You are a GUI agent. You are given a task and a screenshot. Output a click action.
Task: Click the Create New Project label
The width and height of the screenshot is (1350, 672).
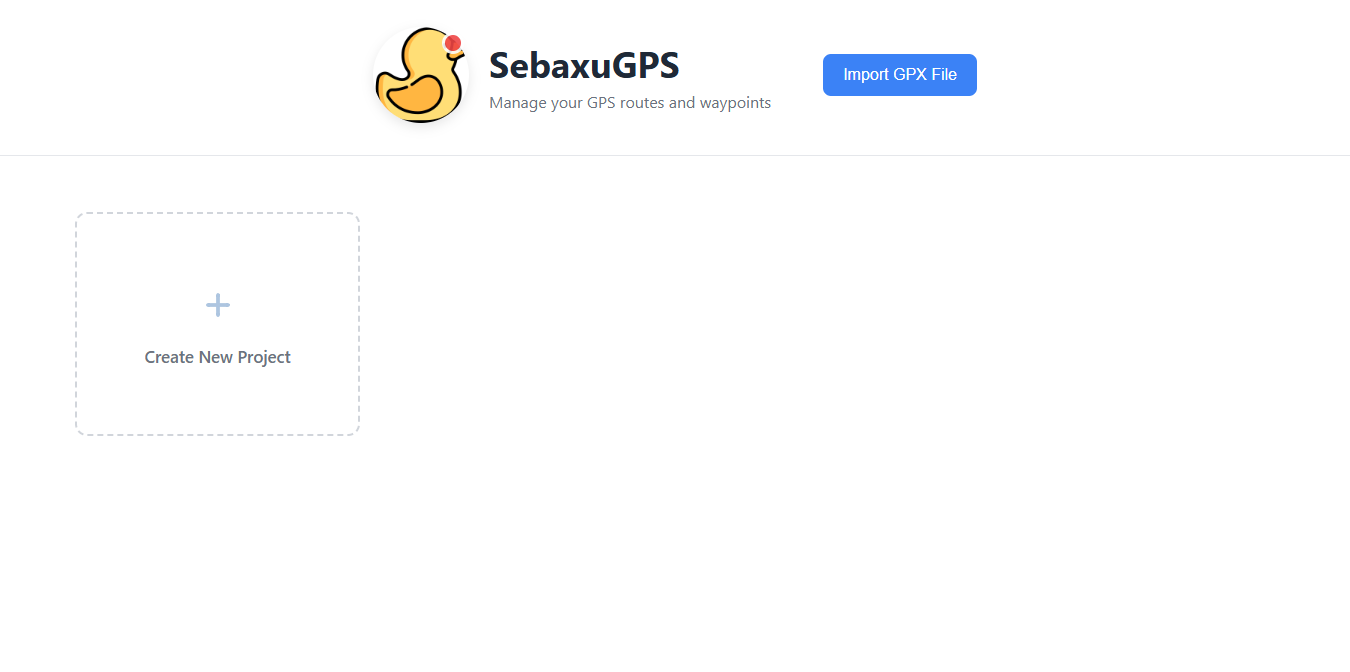pos(217,357)
